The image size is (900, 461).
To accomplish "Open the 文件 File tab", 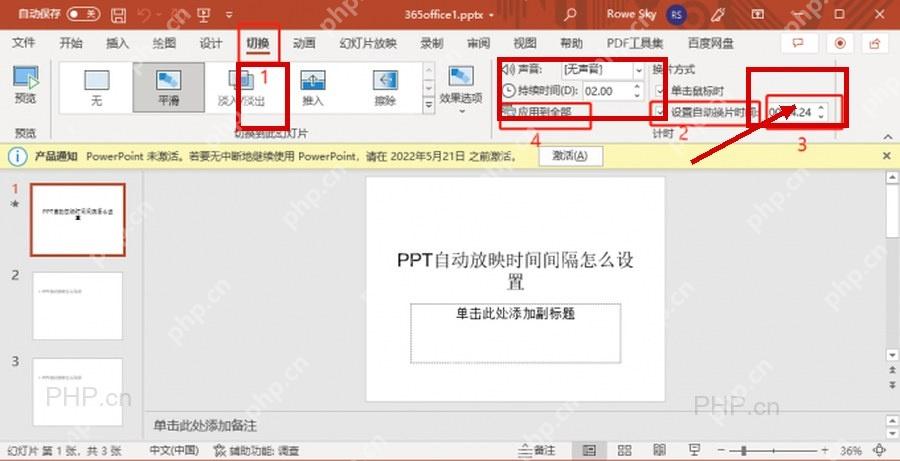I will (x=24, y=43).
